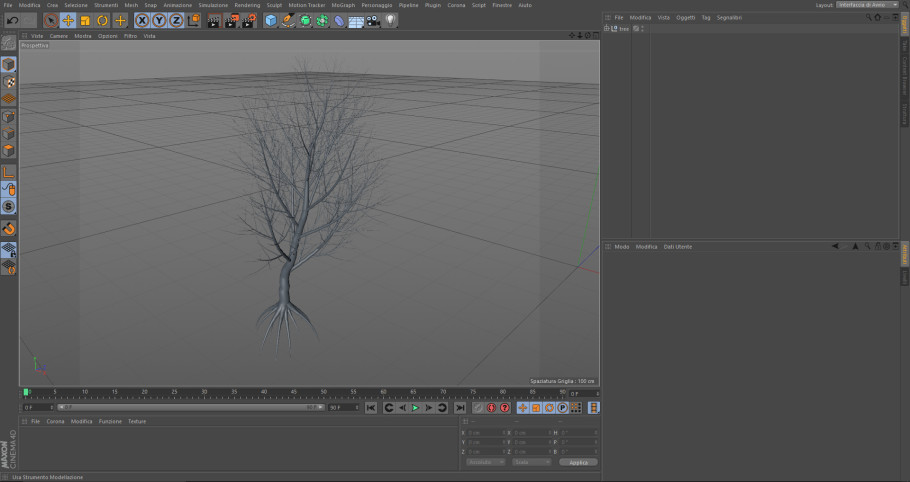This screenshot has height=482, width=910.
Task: Open the Simulazione menu
Action: pos(213,5)
